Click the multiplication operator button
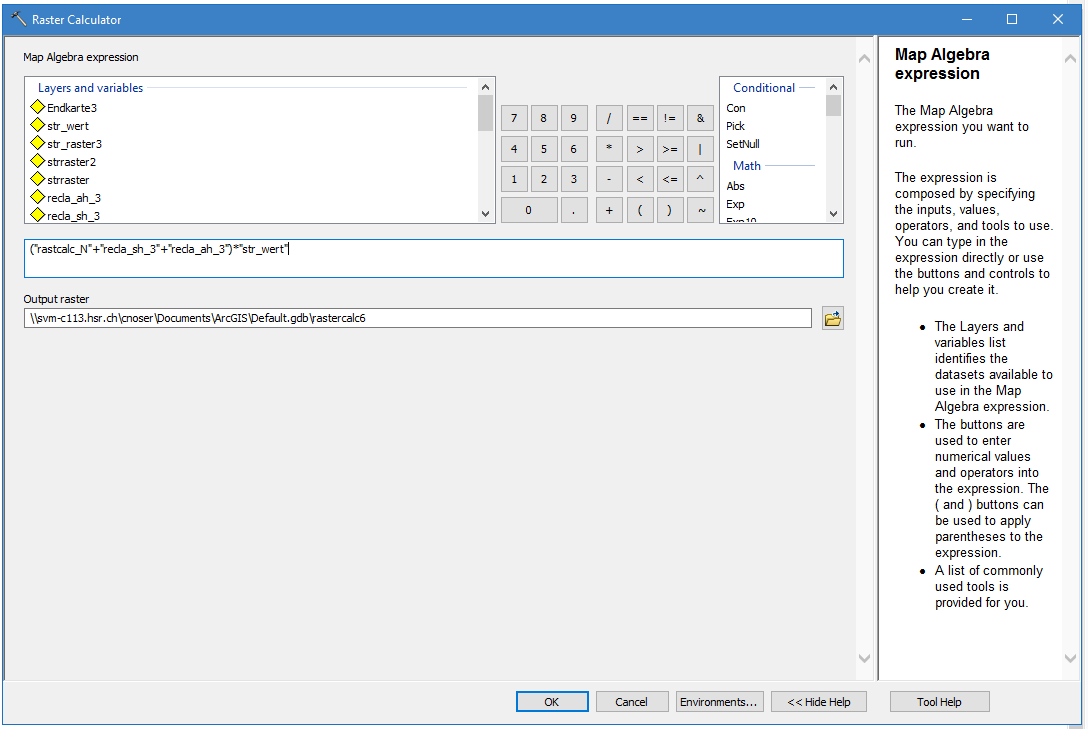Viewport: 1088px width, 729px height. tap(609, 149)
